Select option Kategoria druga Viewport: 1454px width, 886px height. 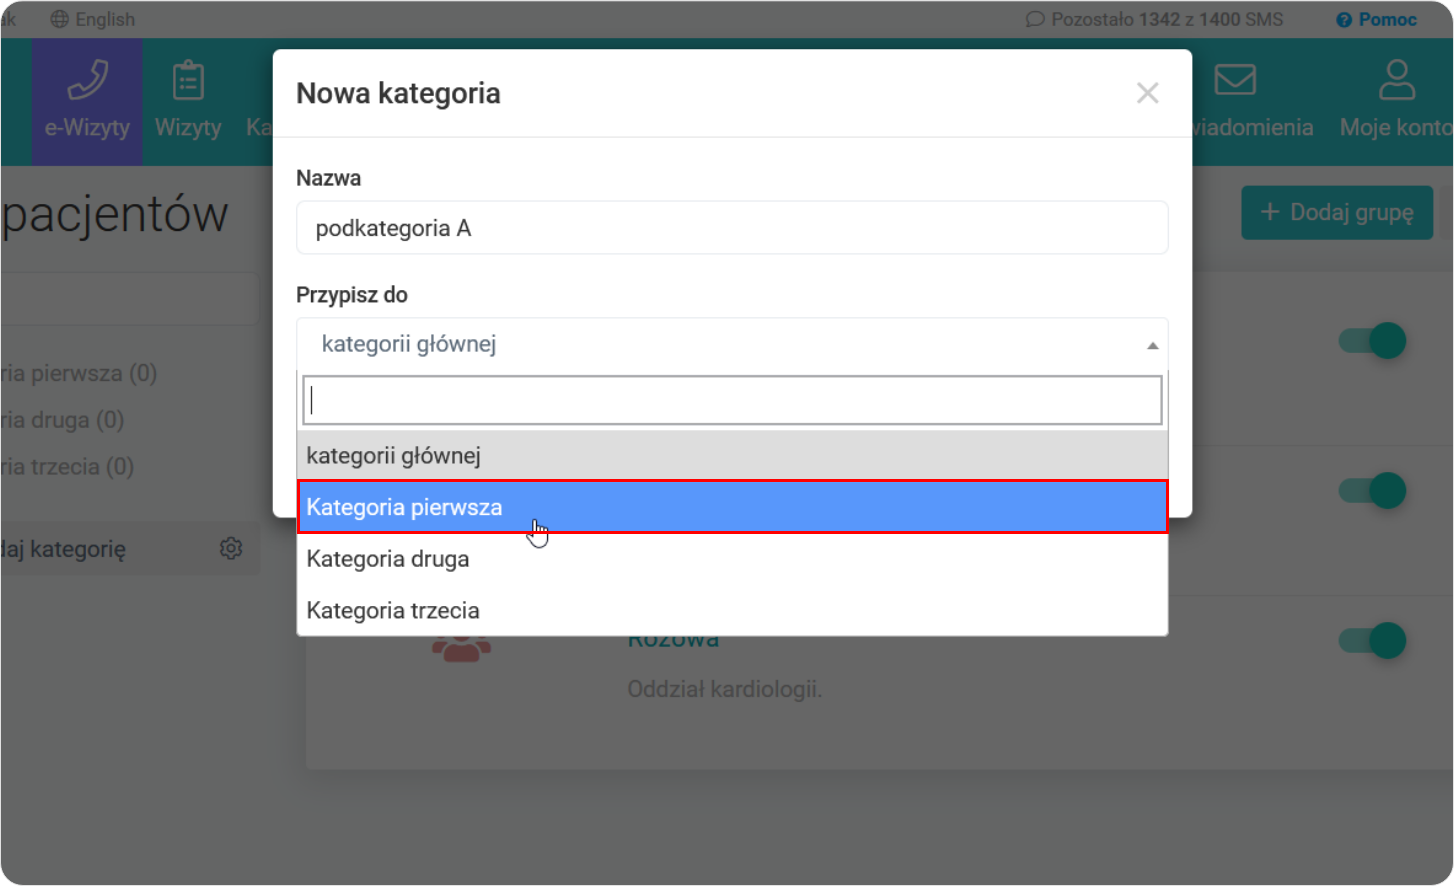click(x=732, y=559)
